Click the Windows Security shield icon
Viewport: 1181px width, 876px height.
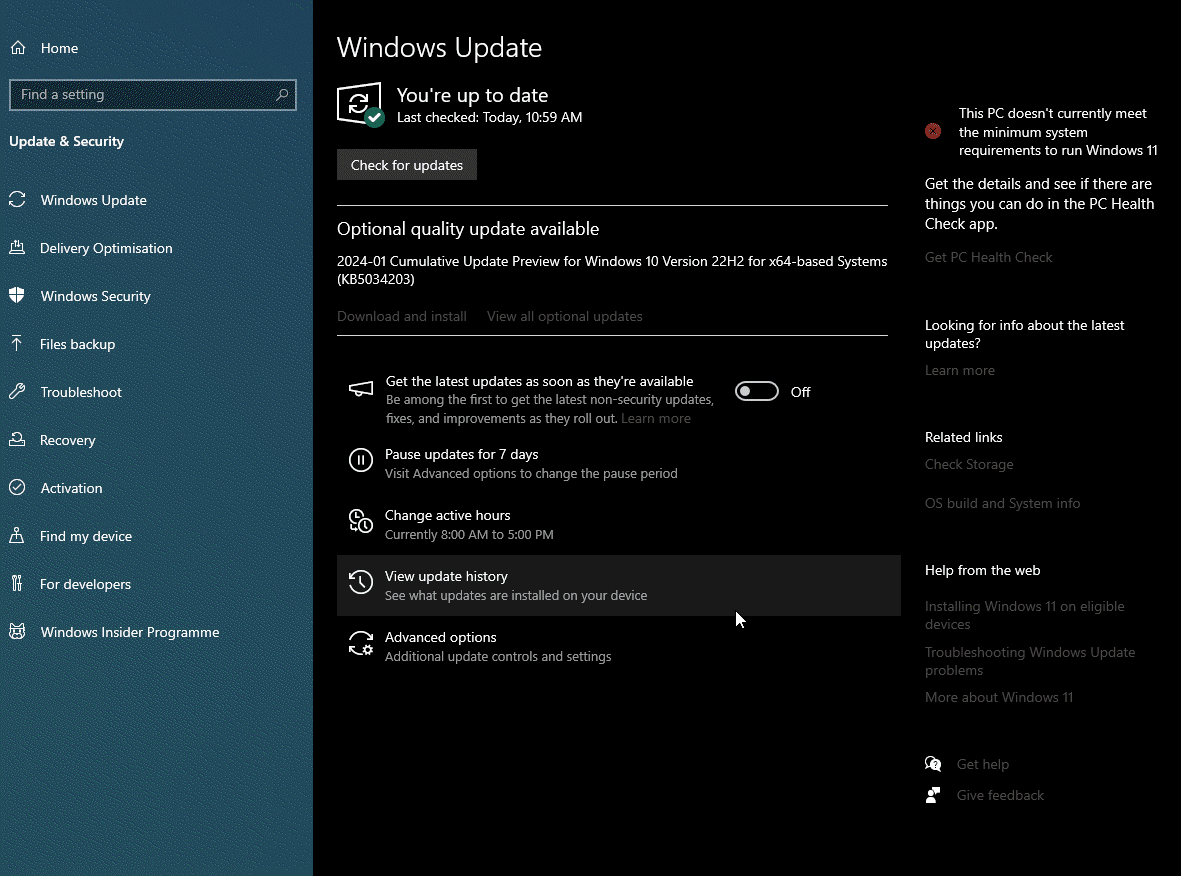point(17,295)
